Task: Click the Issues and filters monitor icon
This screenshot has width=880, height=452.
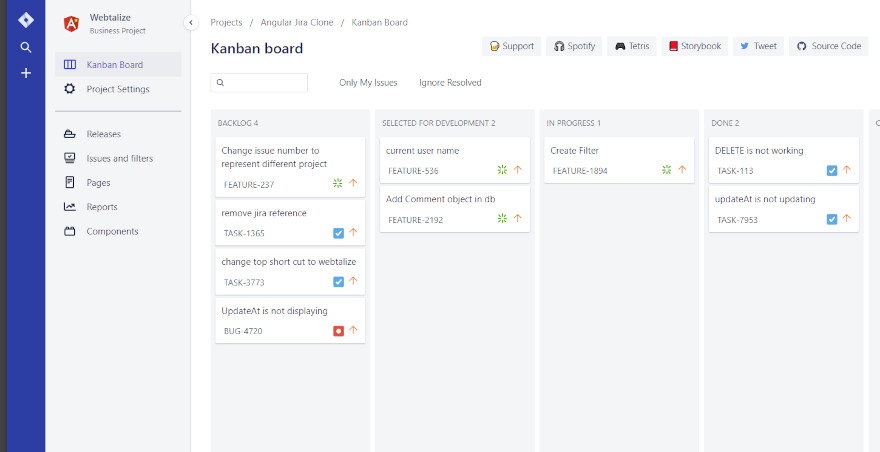Action: [70, 158]
